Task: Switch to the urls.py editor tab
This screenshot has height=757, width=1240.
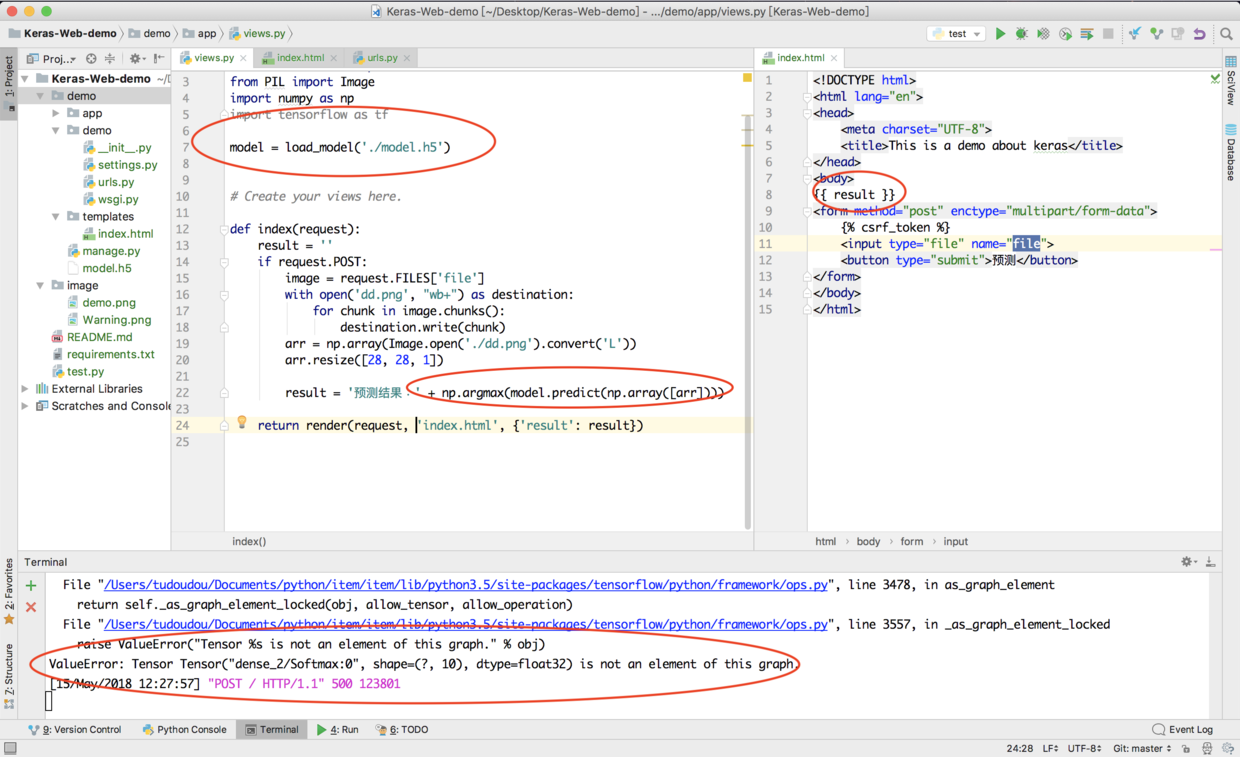Action: [x=381, y=58]
